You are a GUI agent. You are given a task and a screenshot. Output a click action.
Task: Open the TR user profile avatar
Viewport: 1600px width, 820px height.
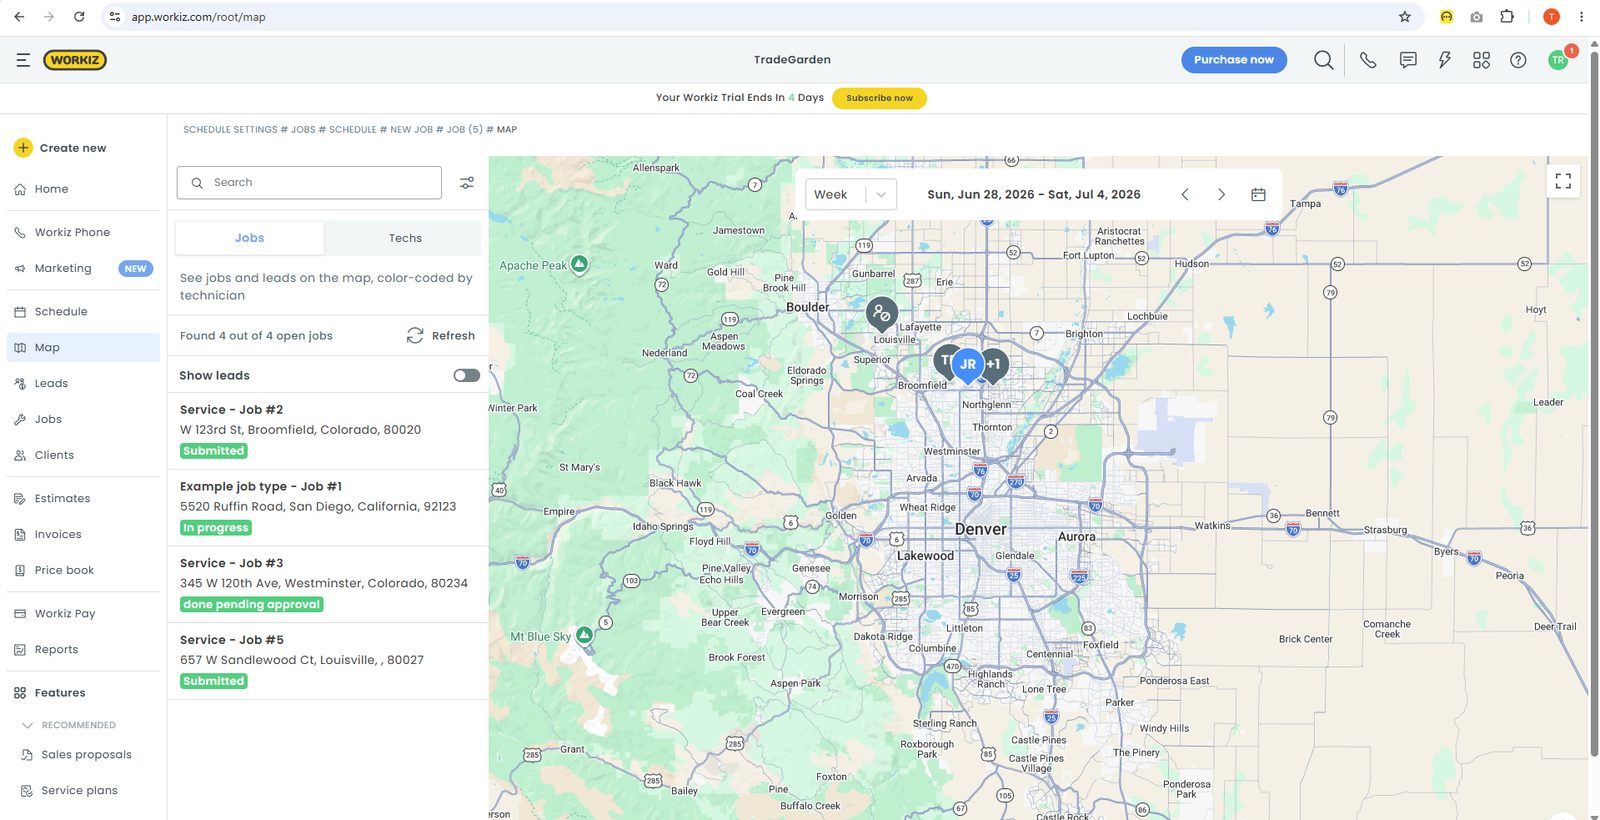click(1558, 60)
